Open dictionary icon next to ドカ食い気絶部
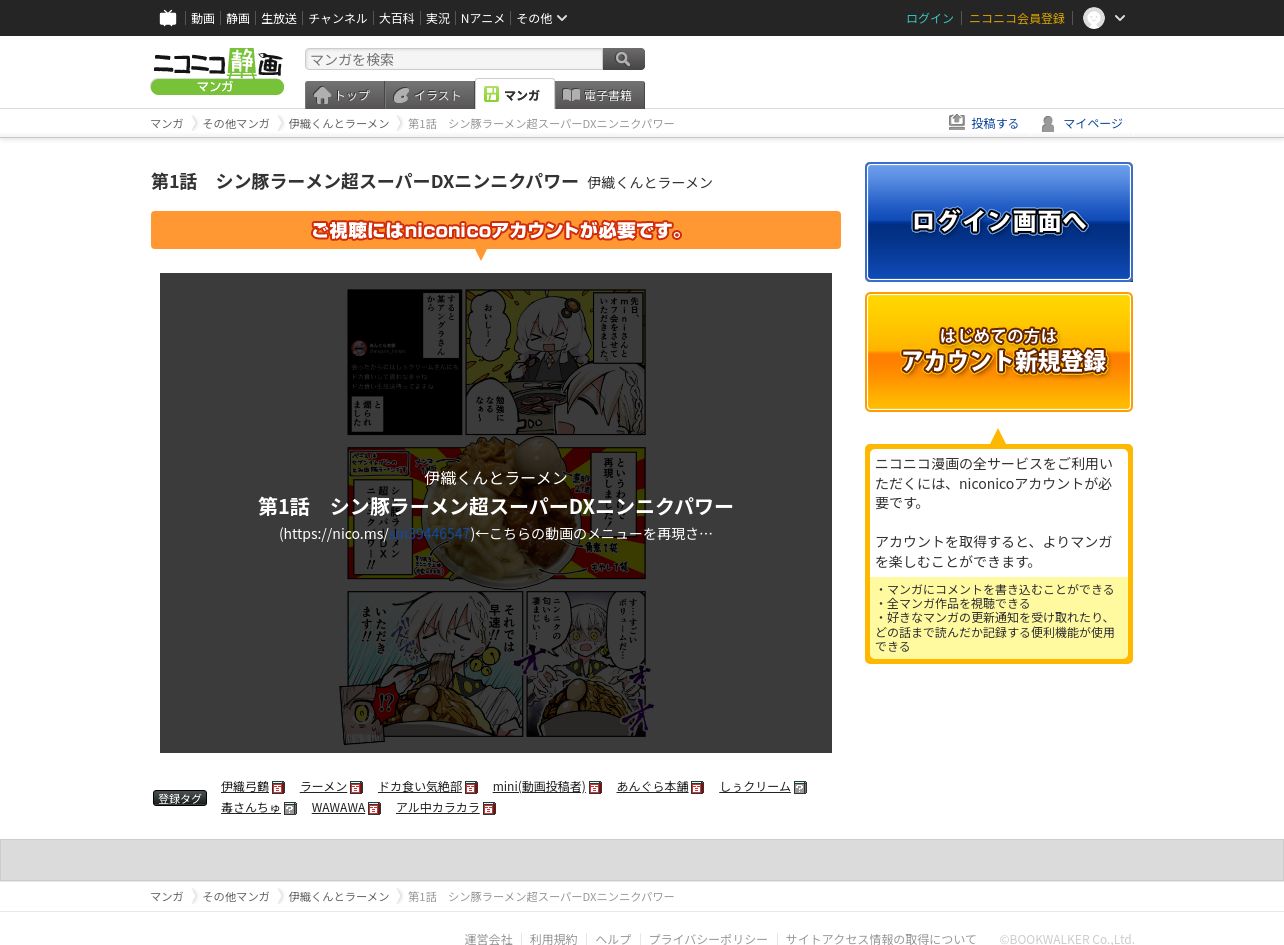The height and width of the screenshot is (945, 1284). pyautogui.click(x=471, y=788)
